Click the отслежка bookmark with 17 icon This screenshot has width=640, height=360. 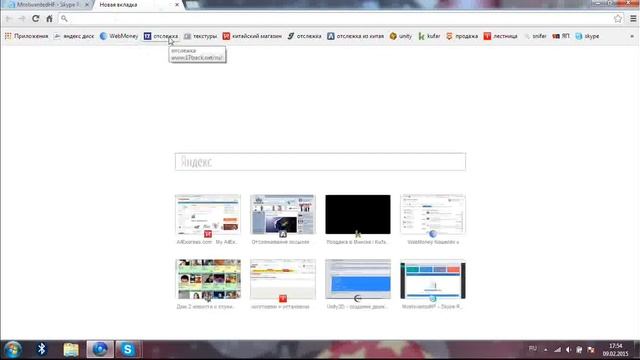[x=161, y=36]
